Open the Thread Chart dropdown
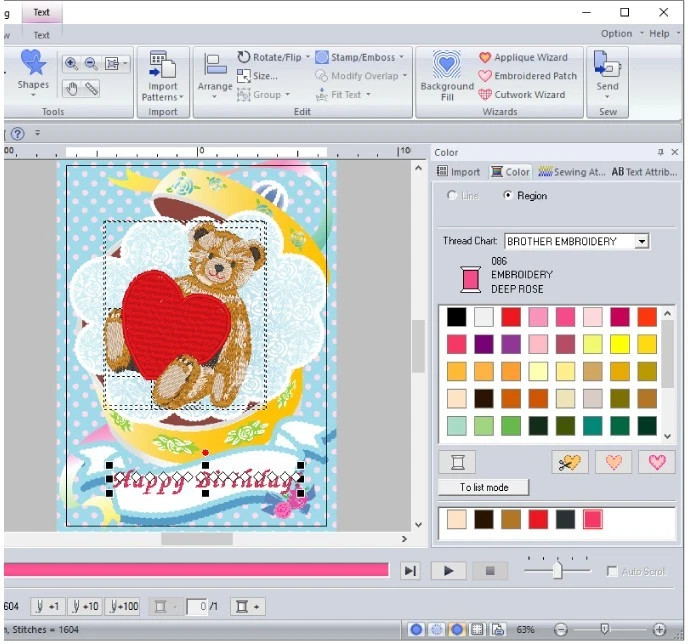The image size is (688, 644). pos(642,241)
